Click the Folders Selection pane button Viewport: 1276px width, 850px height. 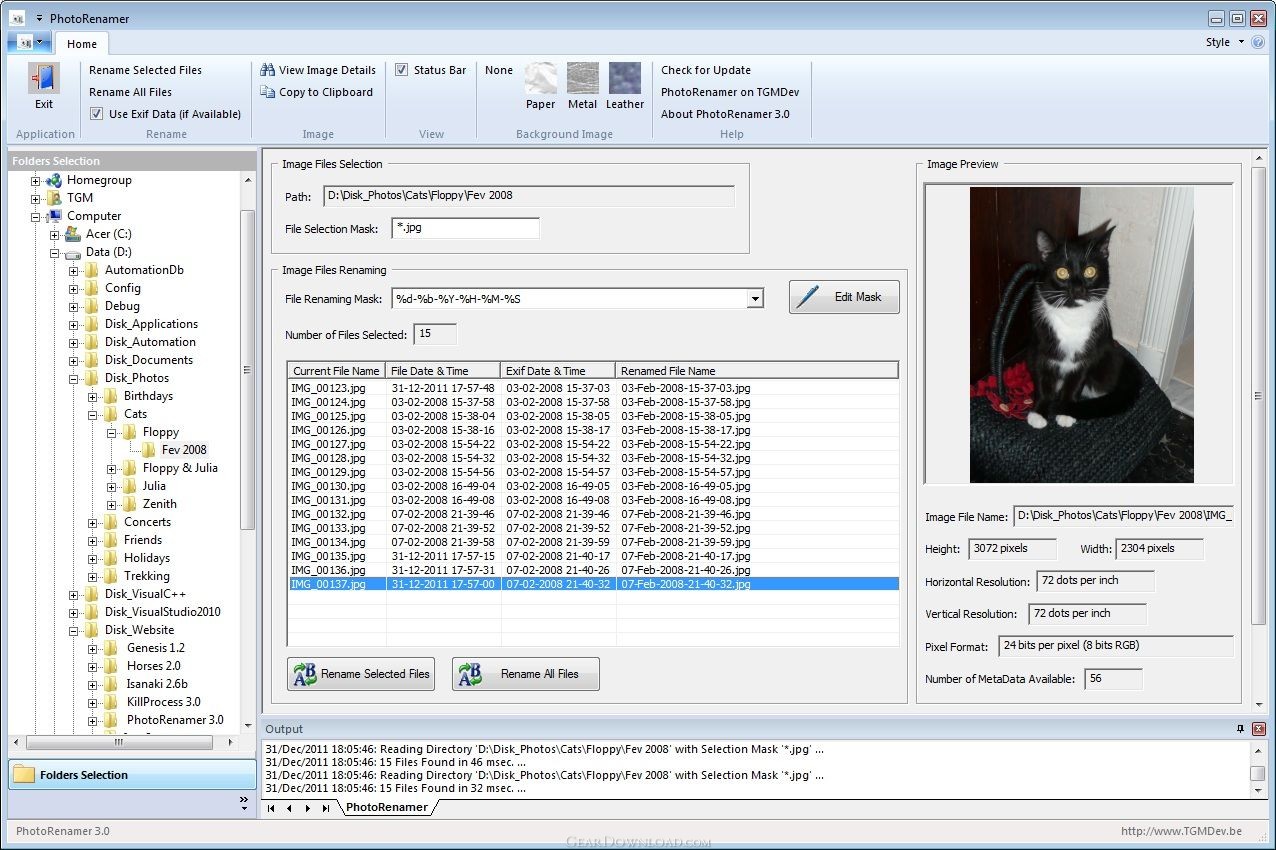pos(132,775)
